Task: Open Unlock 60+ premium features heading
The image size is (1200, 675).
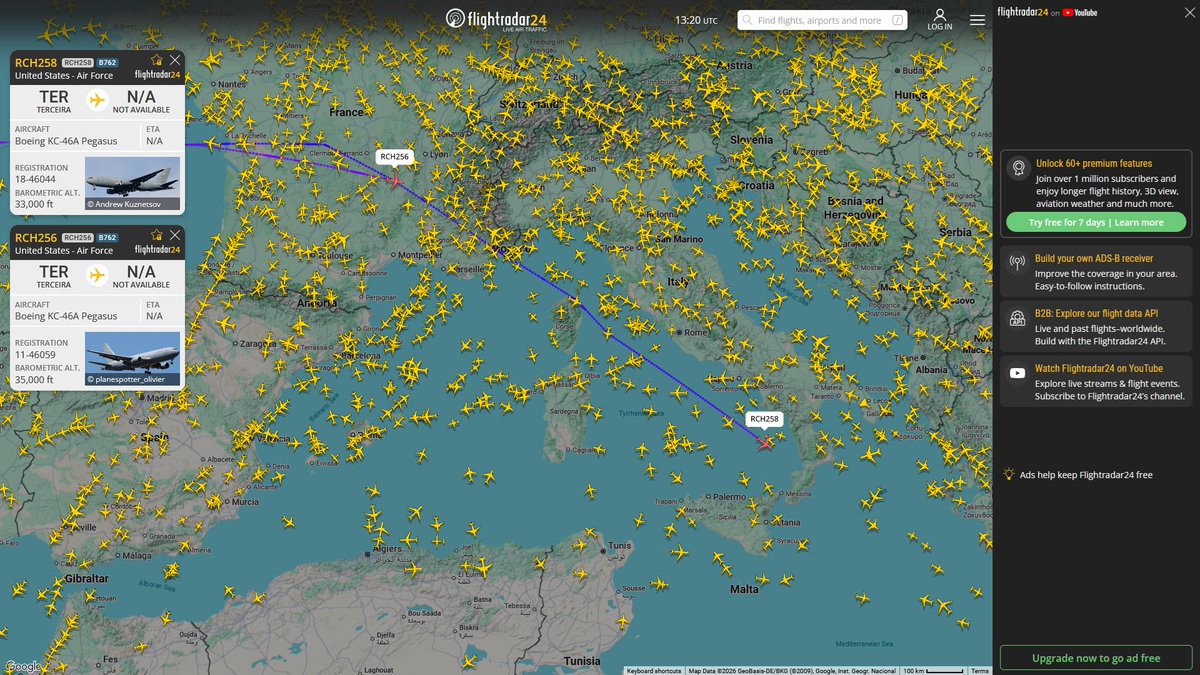Action: (x=1094, y=163)
